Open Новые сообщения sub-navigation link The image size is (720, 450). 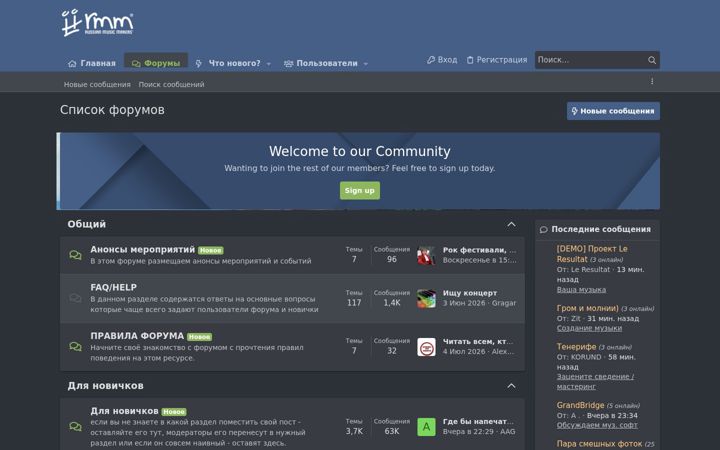click(97, 84)
